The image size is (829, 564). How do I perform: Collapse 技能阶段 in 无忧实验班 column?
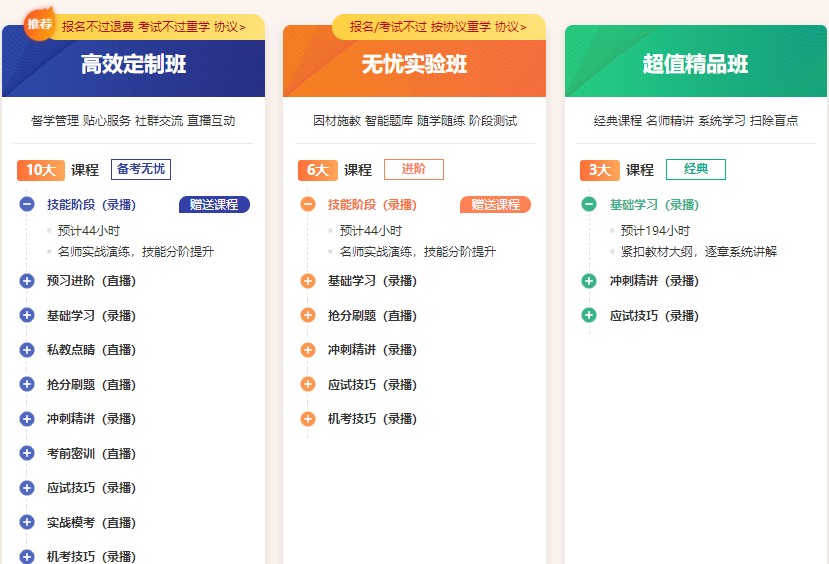pyautogui.click(x=308, y=204)
